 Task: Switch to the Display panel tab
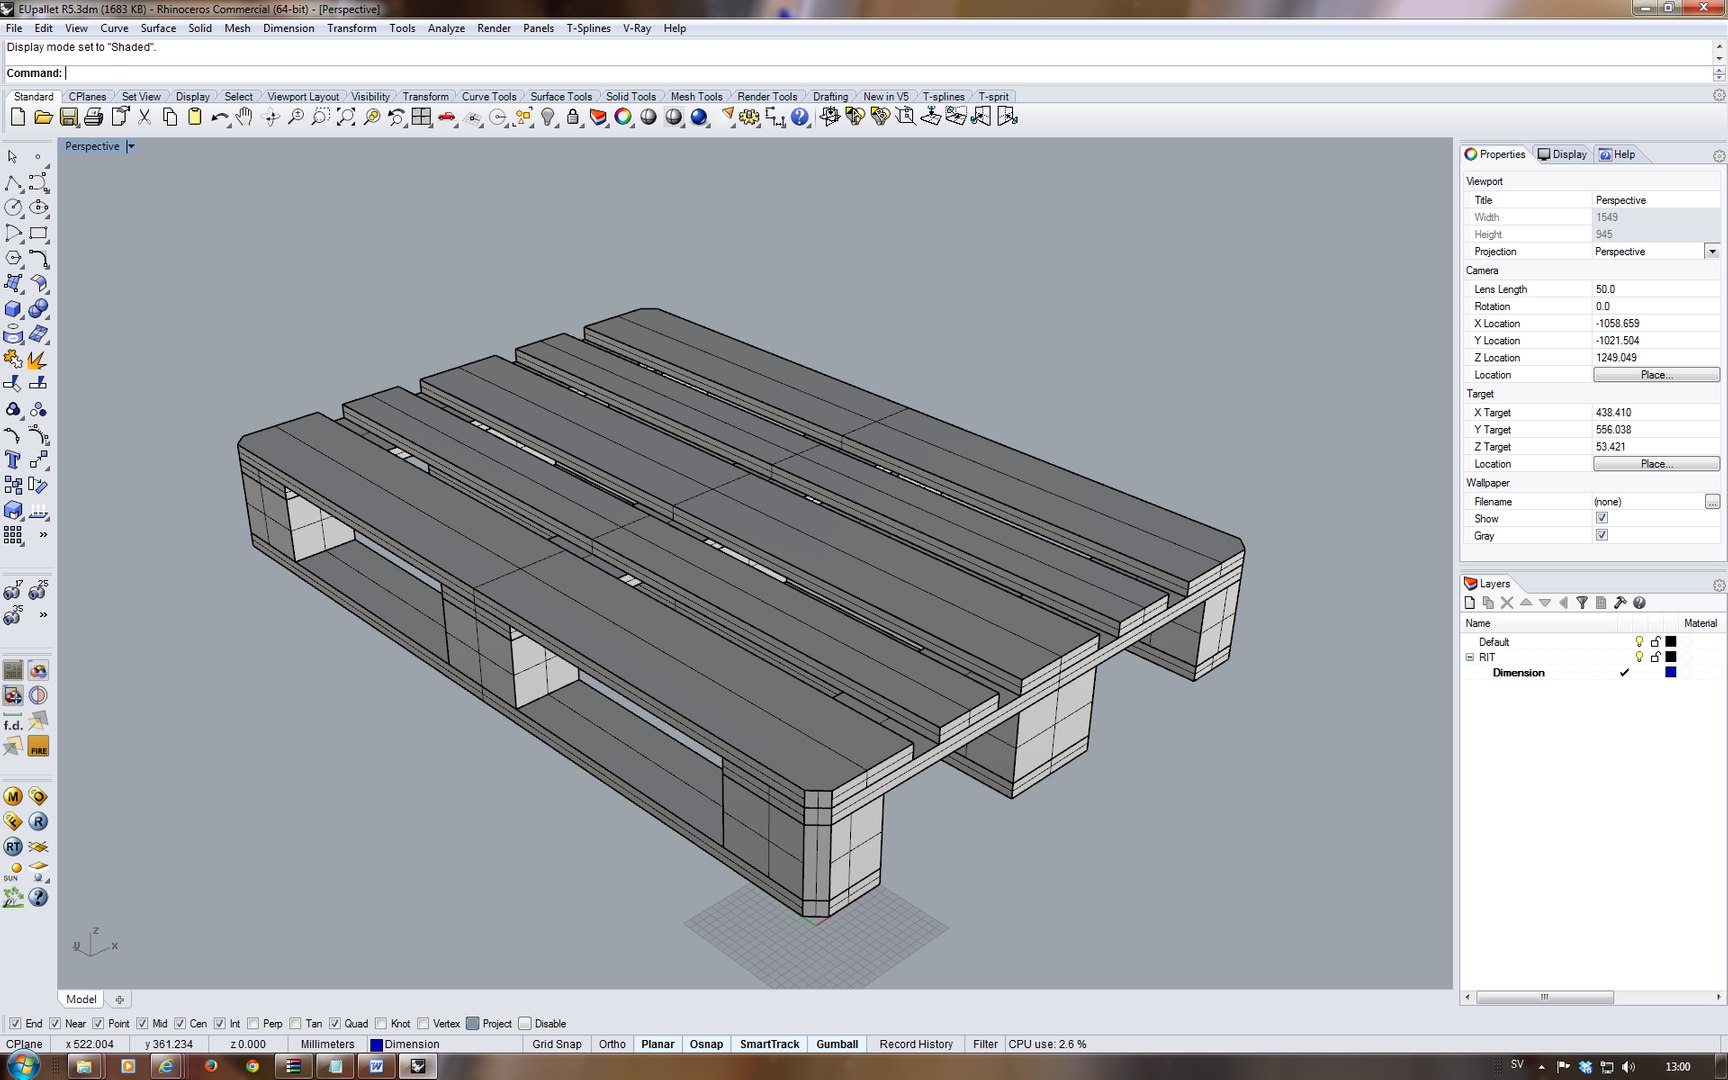(1562, 154)
